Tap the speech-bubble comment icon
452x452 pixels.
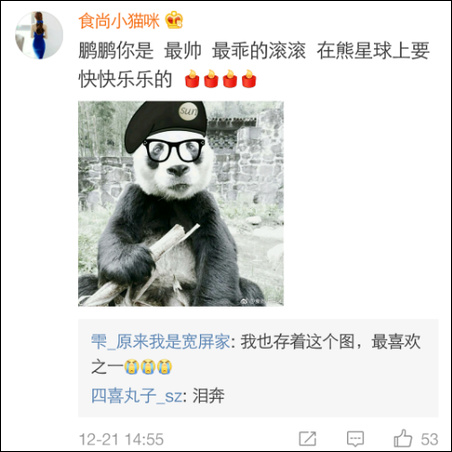(355, 439)
